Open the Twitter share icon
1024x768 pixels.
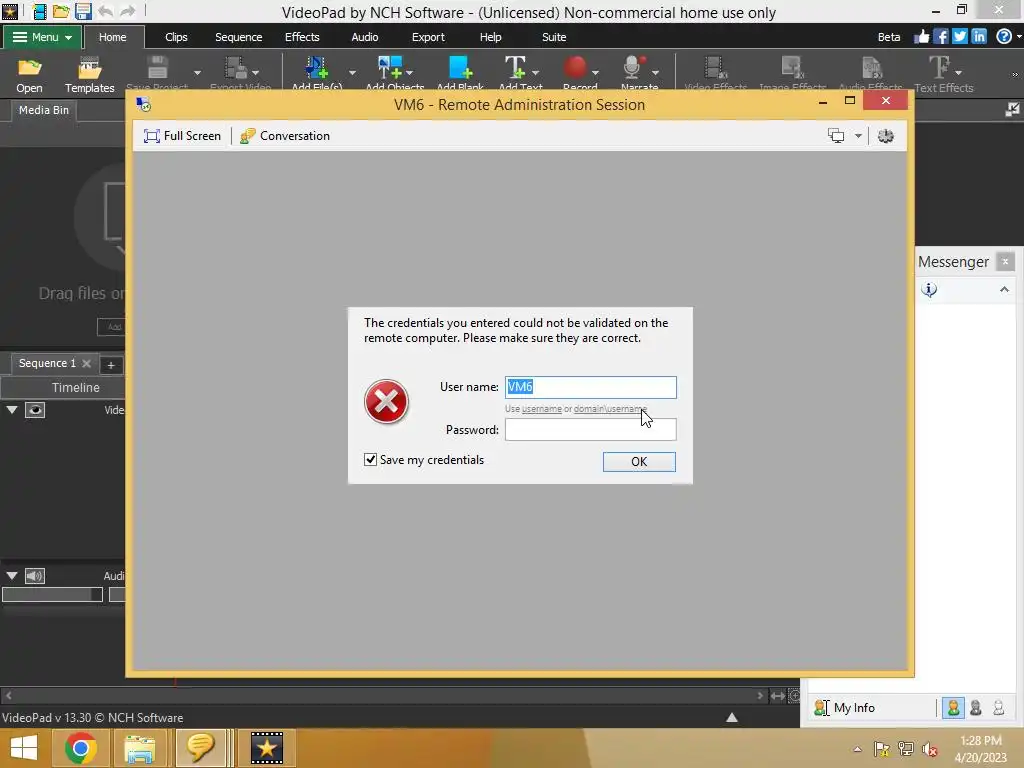959,37
